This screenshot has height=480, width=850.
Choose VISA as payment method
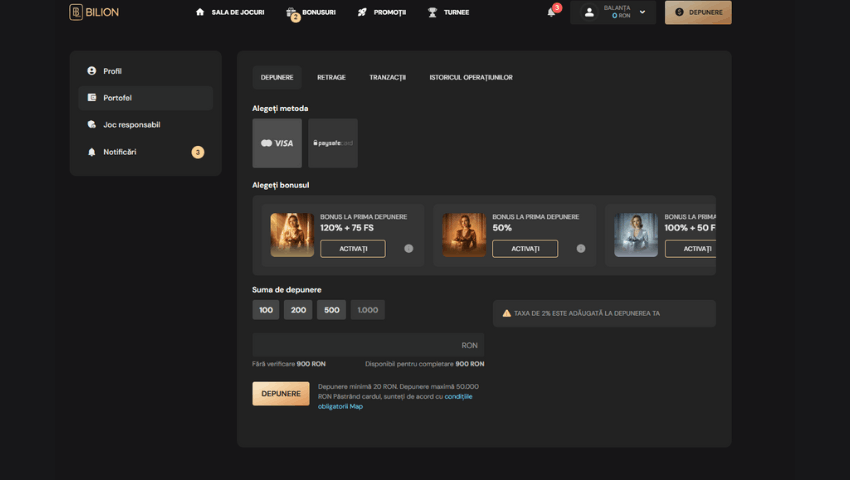coord(277,143)
